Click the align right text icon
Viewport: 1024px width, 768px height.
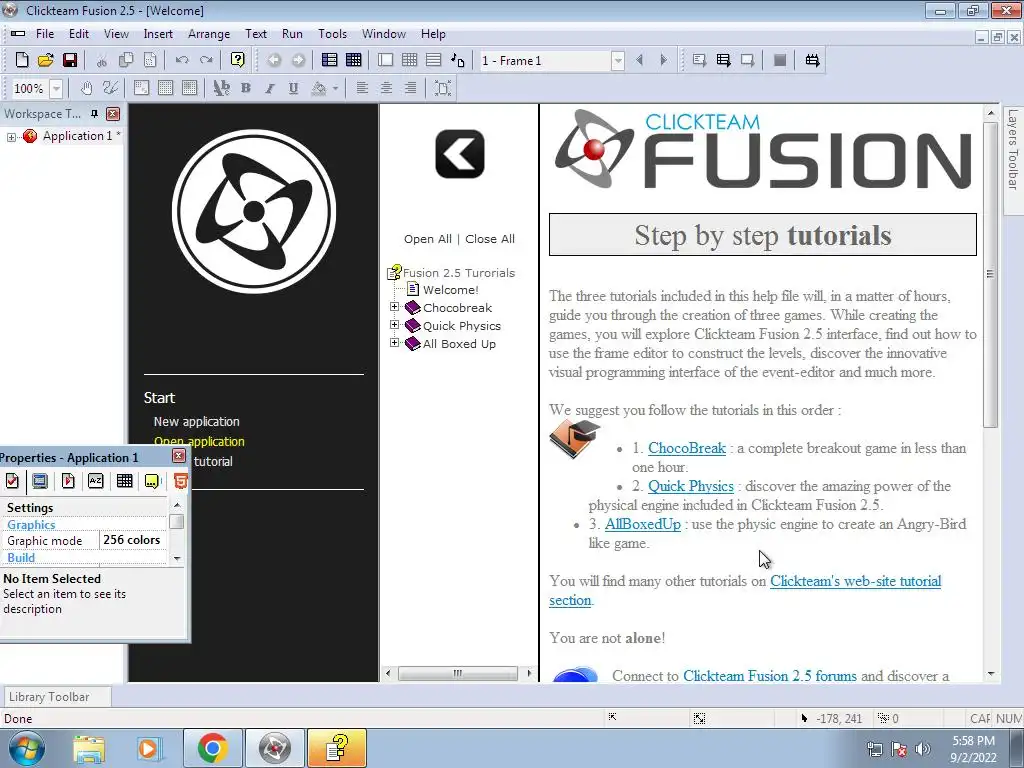[x=411, y=88]
